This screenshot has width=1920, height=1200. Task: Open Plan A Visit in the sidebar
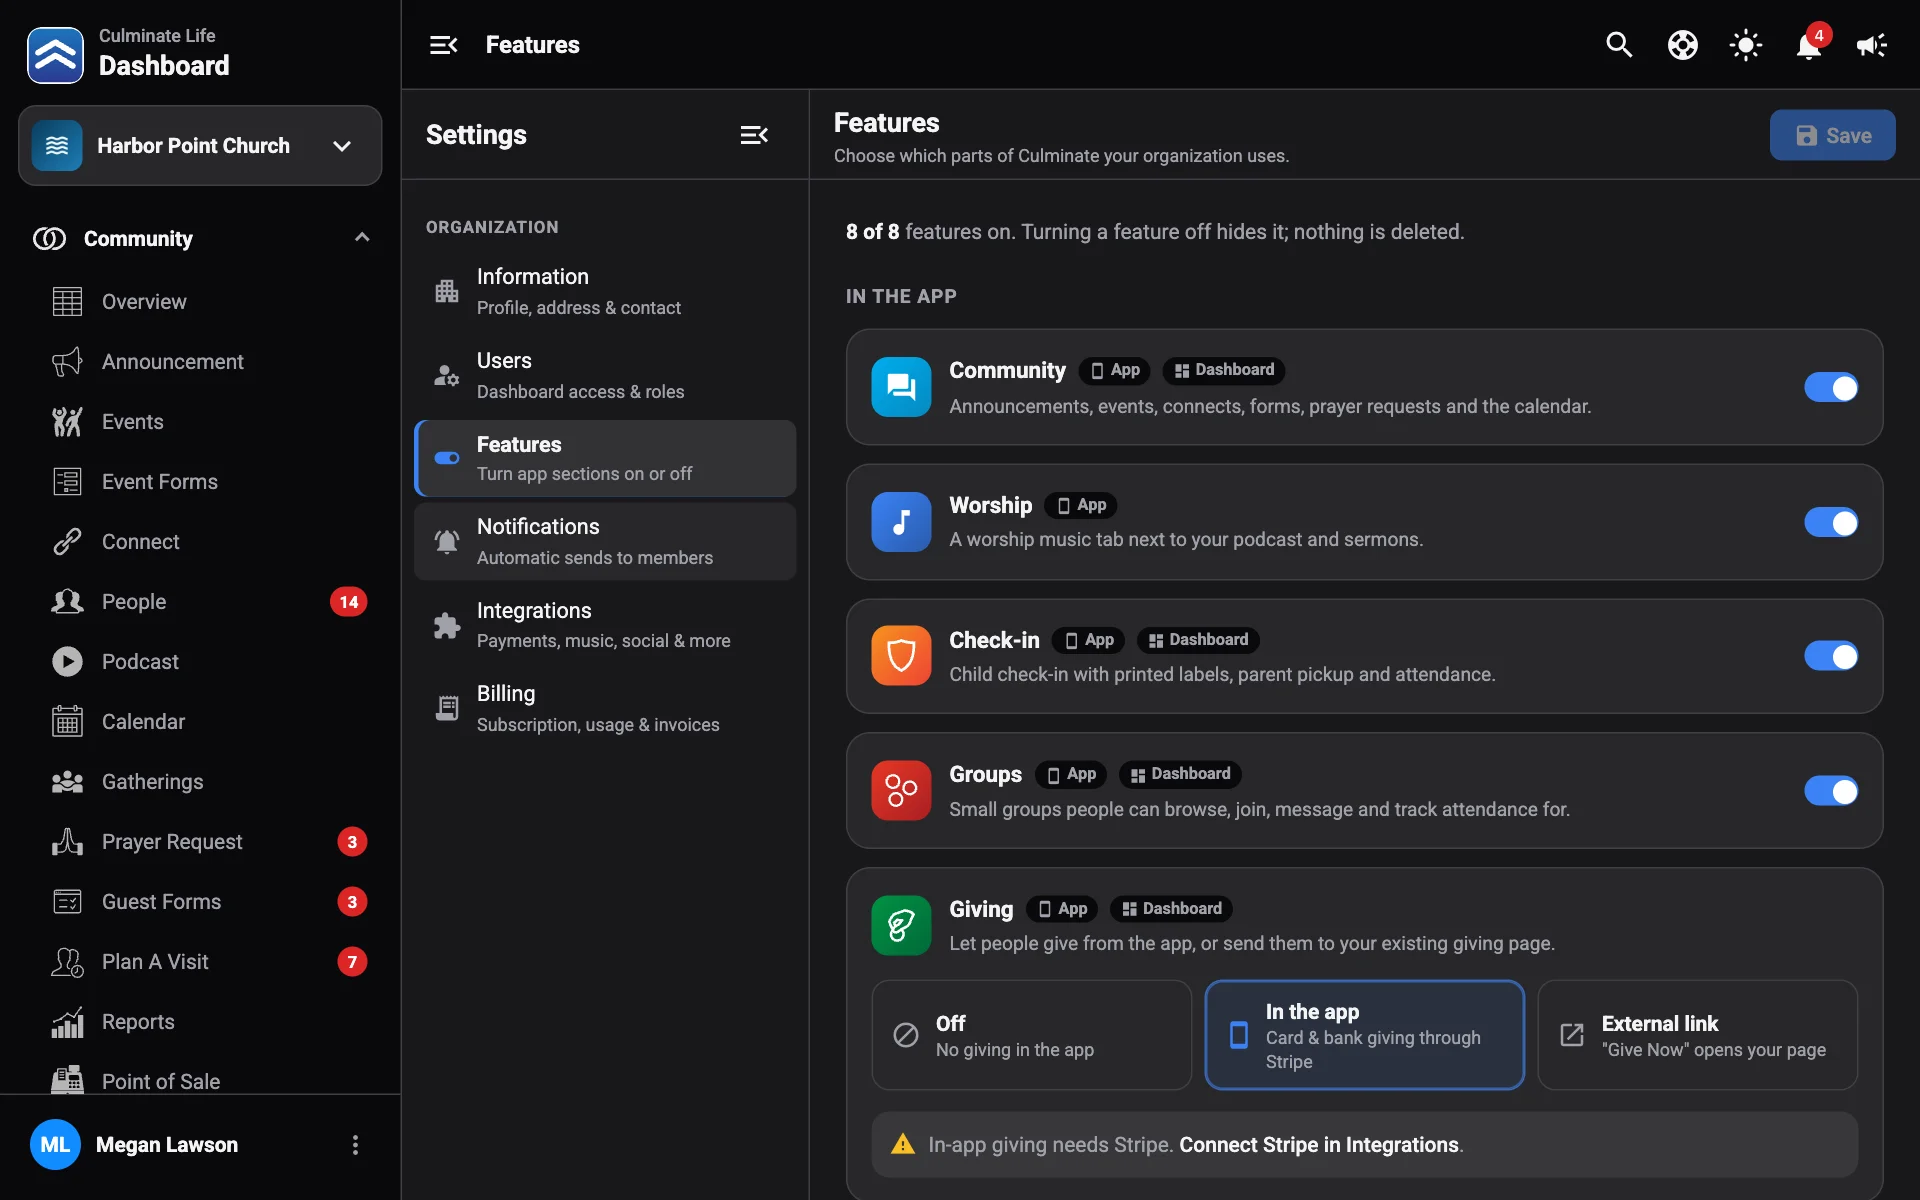tap(200, 962)
